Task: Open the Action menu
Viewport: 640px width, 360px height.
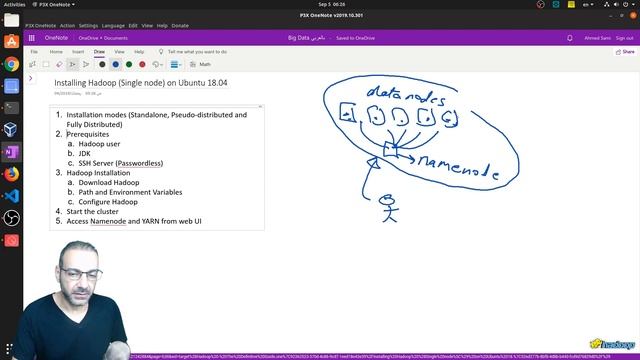Action: click(67, 26)
